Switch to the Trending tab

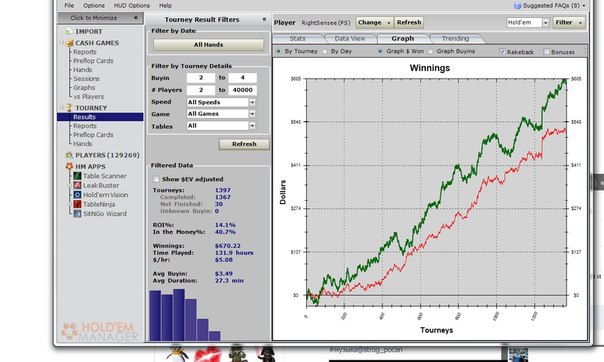coord(455,39)
